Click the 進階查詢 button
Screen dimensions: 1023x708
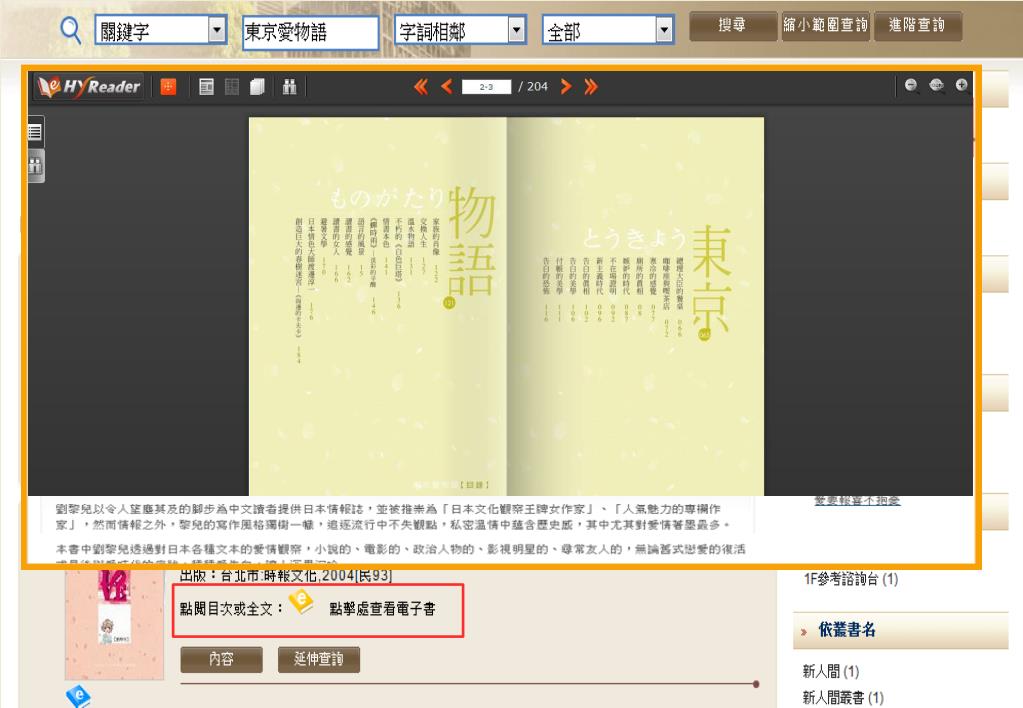pos(917,25)
